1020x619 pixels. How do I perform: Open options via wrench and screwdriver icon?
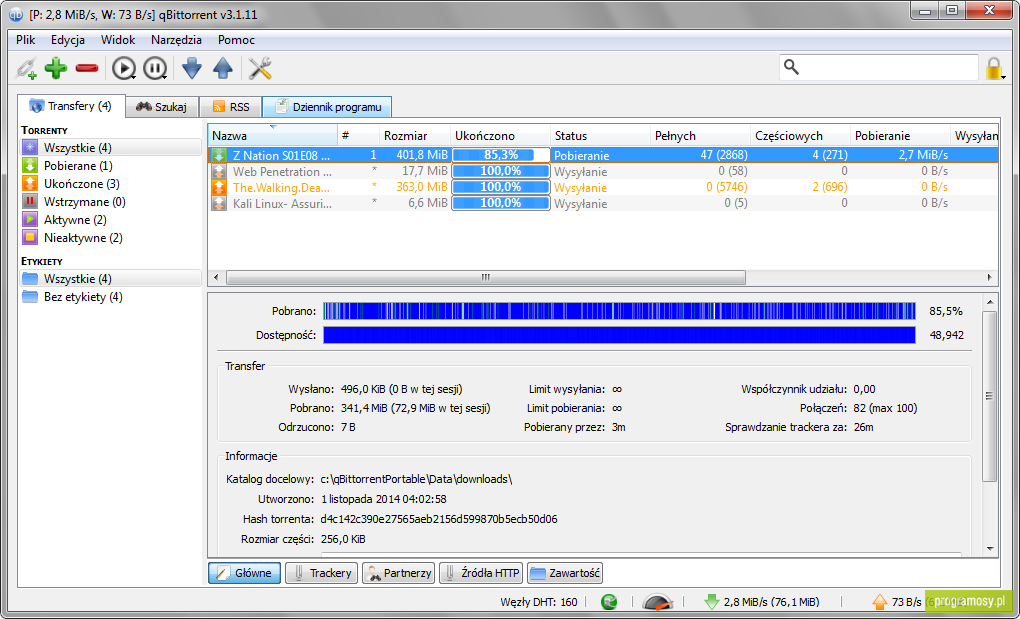pos(260,68)
